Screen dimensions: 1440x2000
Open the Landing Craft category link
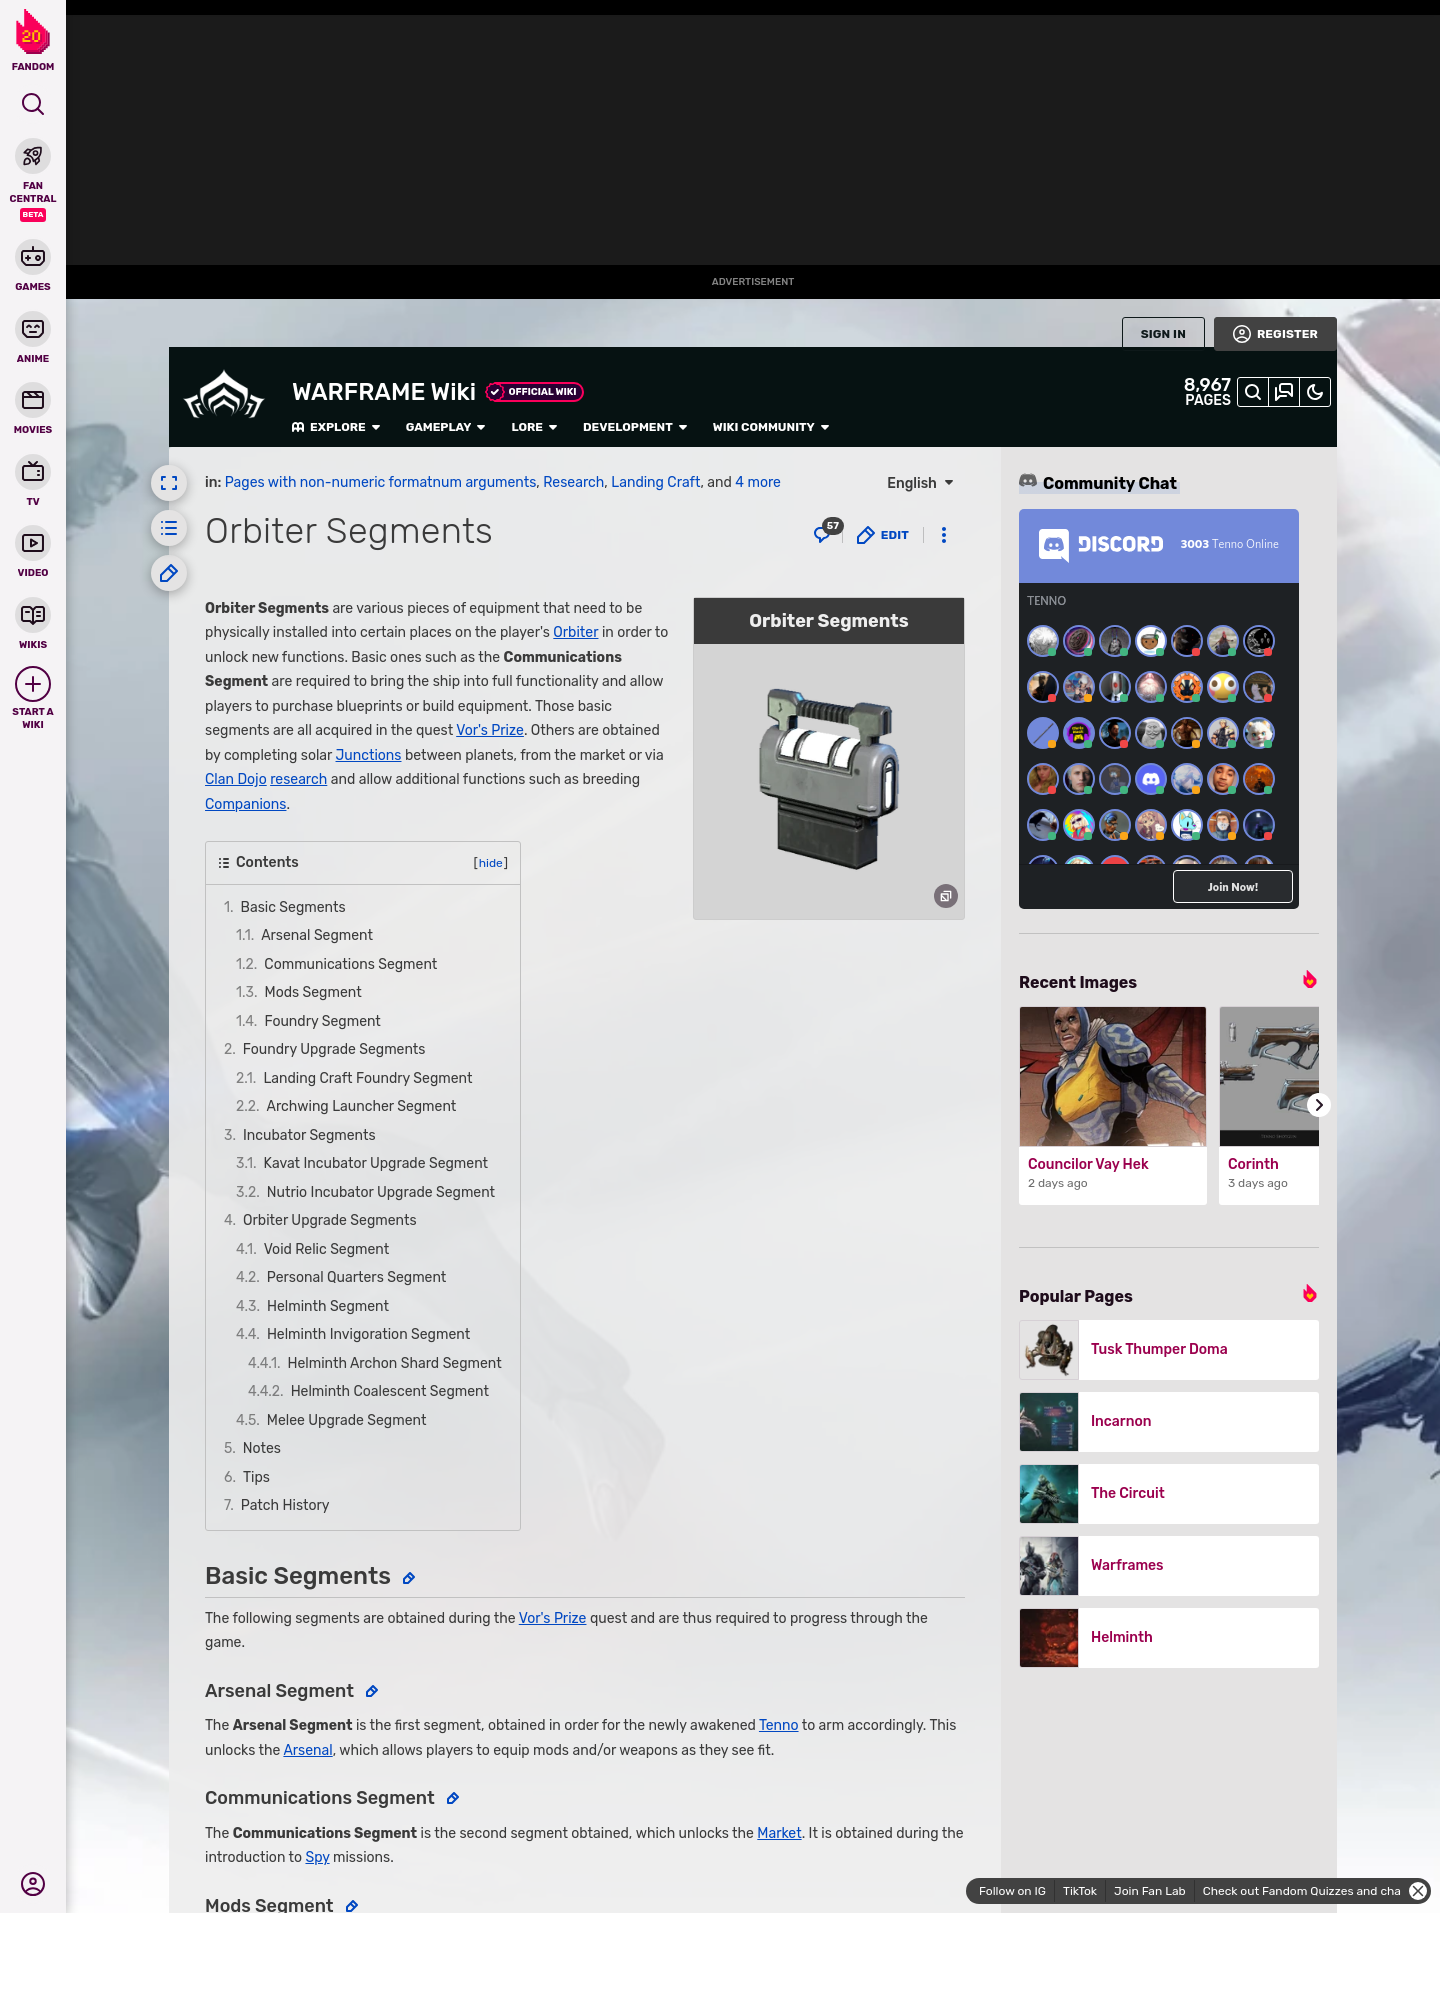(656, 482)
